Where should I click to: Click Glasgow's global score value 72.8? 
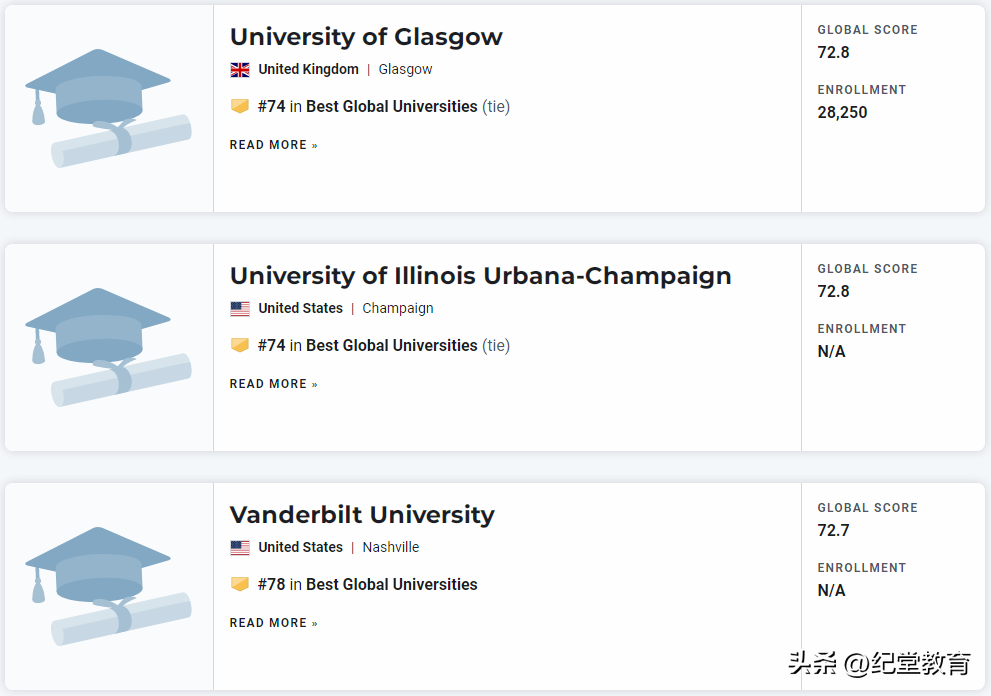833,52
